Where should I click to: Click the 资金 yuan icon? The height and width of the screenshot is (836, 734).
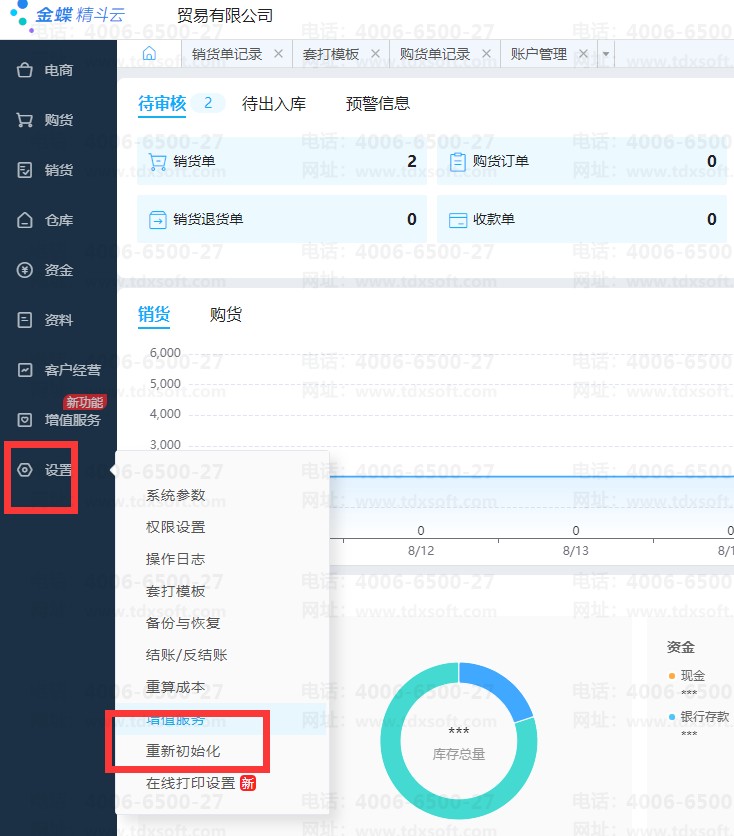25,270
